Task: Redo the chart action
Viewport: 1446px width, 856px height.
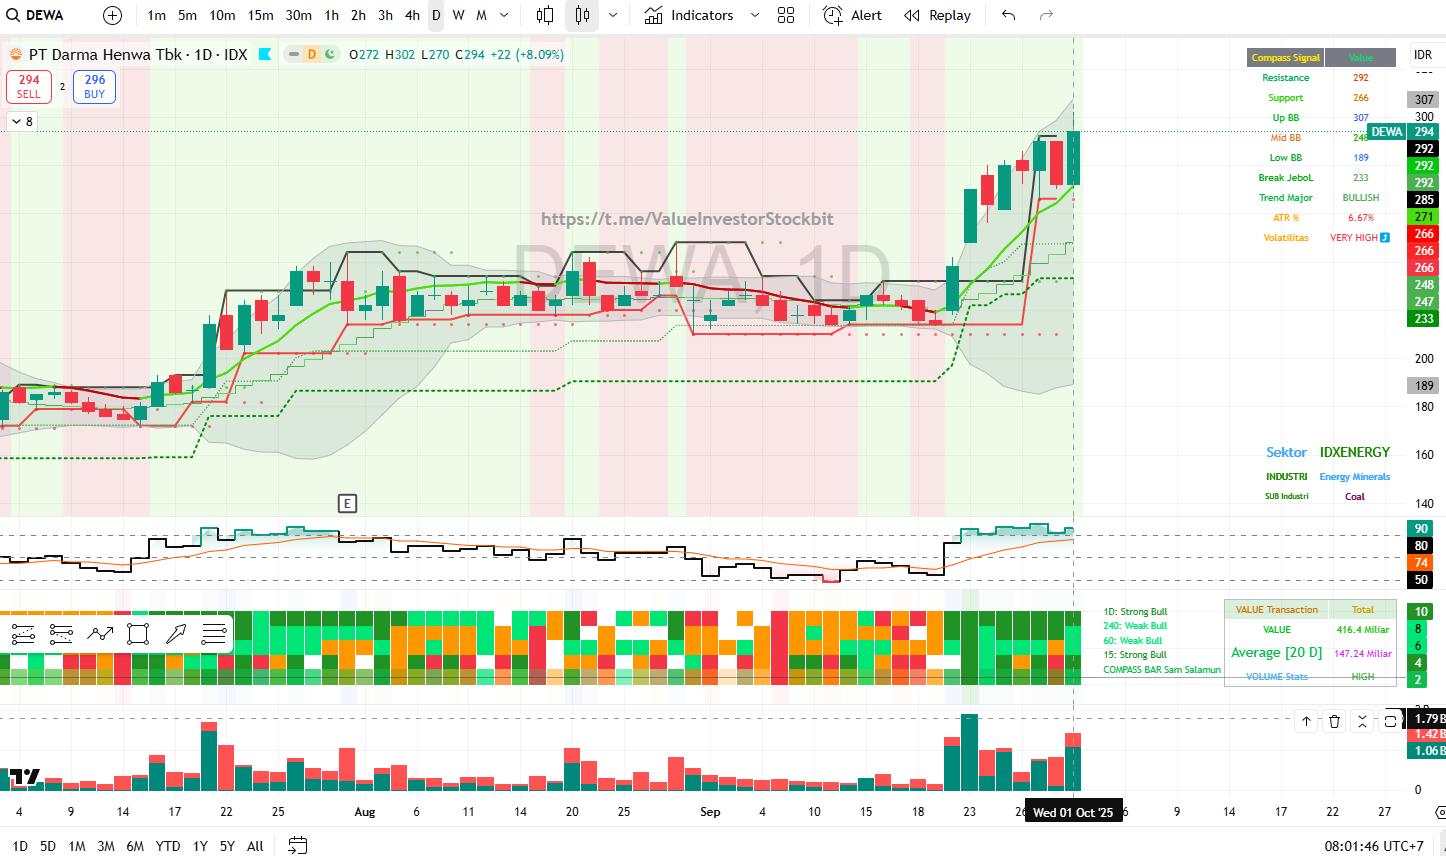Action: tap(1046, 15)
